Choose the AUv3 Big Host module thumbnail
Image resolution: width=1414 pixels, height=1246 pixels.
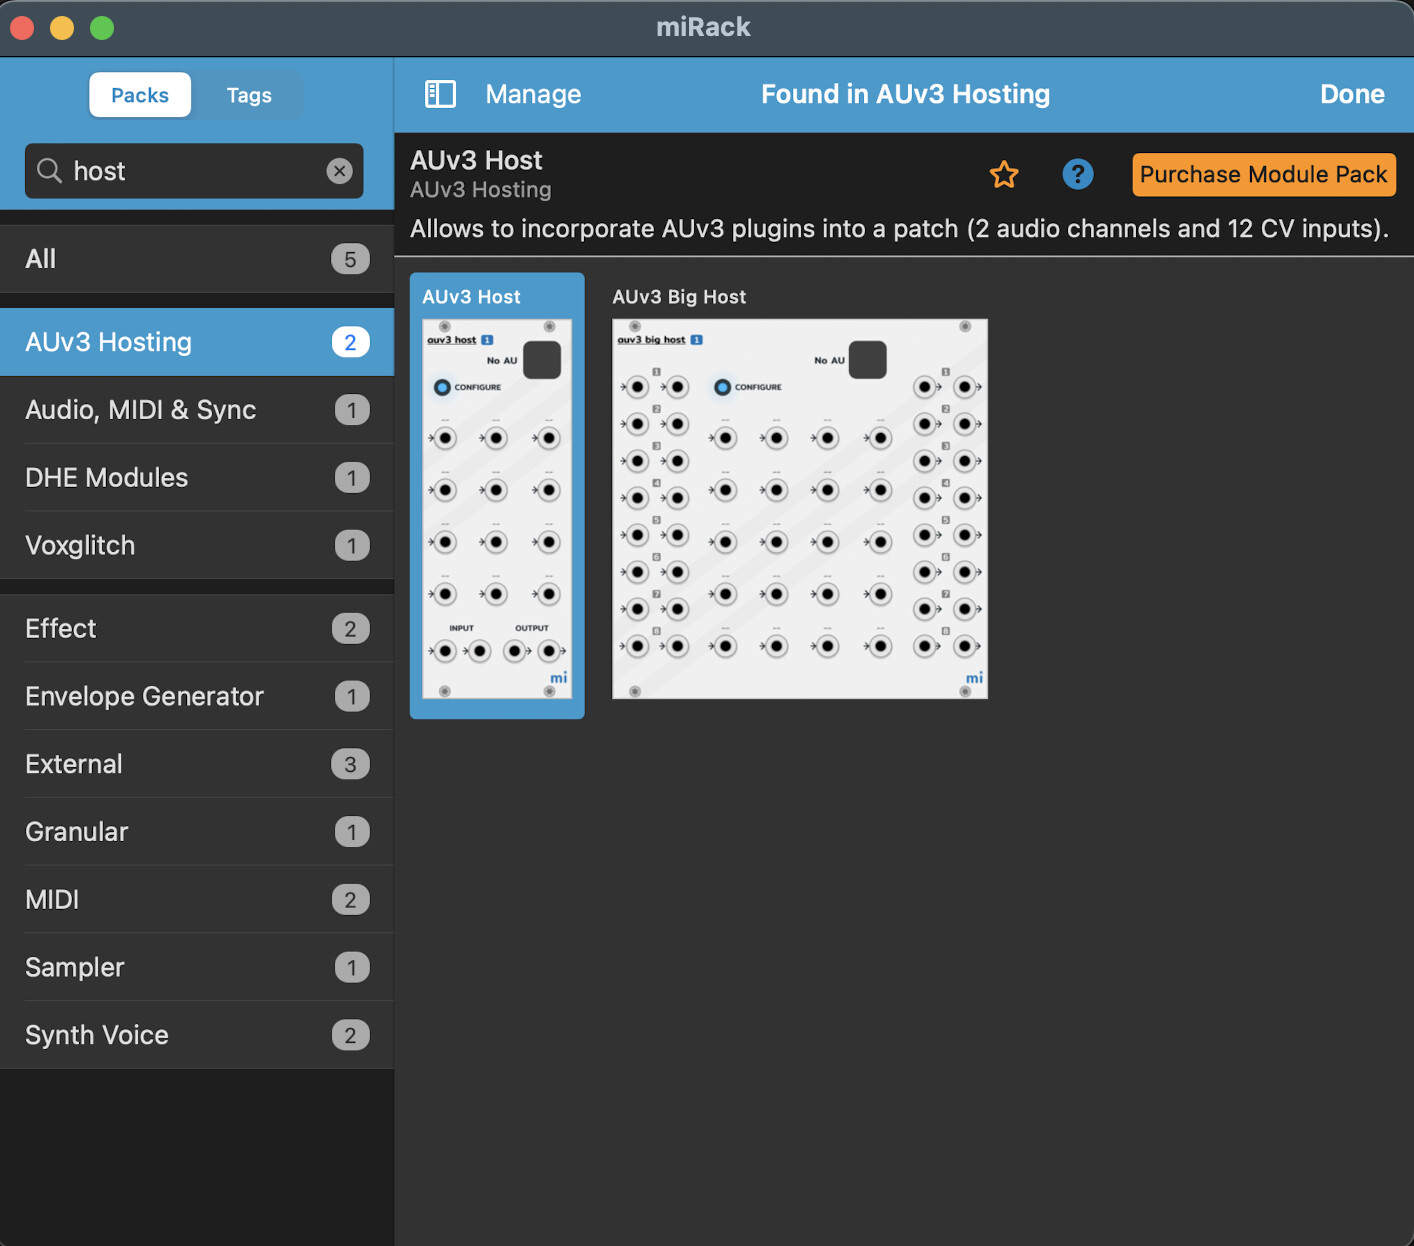800,508
